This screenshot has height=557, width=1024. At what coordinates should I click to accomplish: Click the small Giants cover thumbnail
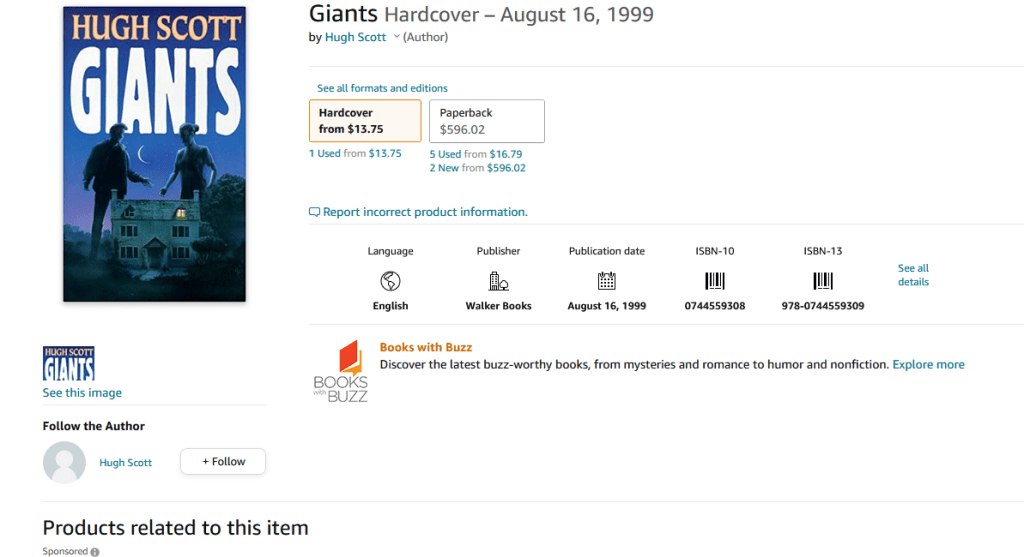69,363
